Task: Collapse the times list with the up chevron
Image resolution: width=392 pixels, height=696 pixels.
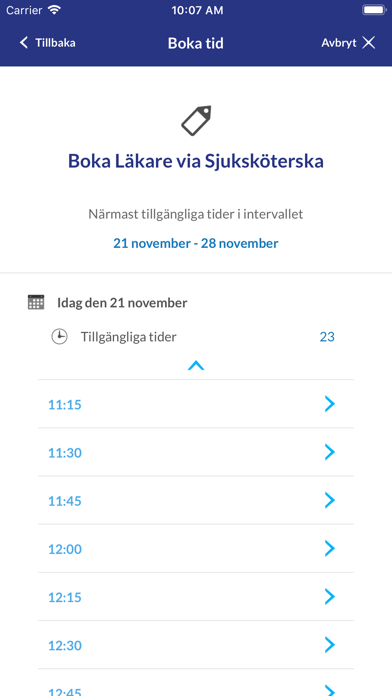Action: (196, 365)
